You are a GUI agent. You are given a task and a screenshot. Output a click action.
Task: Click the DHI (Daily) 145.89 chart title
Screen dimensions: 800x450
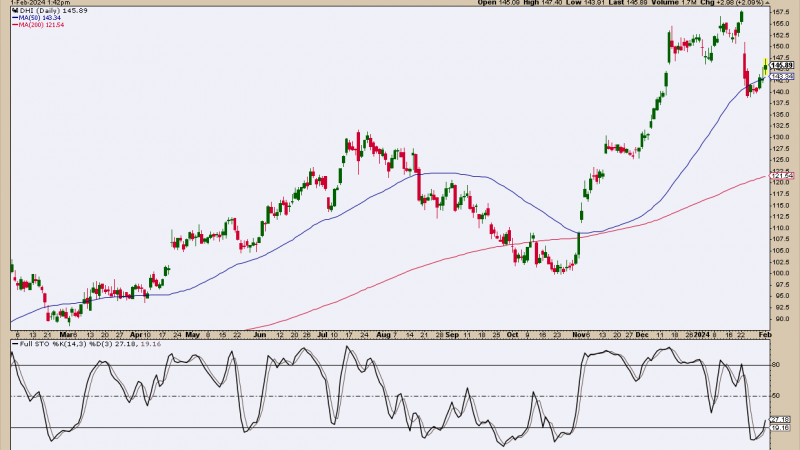click(53, 10)
